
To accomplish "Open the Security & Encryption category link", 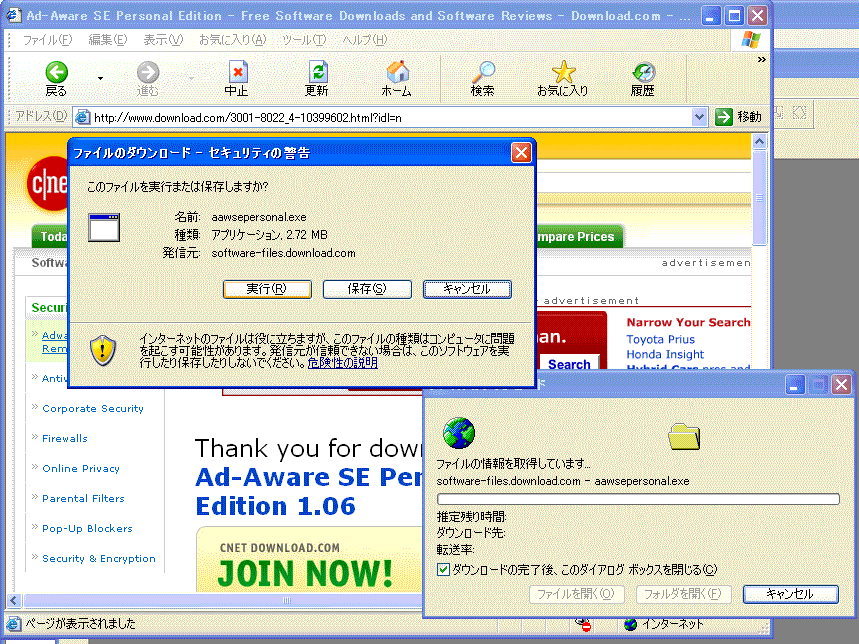I will pos(99,559).
